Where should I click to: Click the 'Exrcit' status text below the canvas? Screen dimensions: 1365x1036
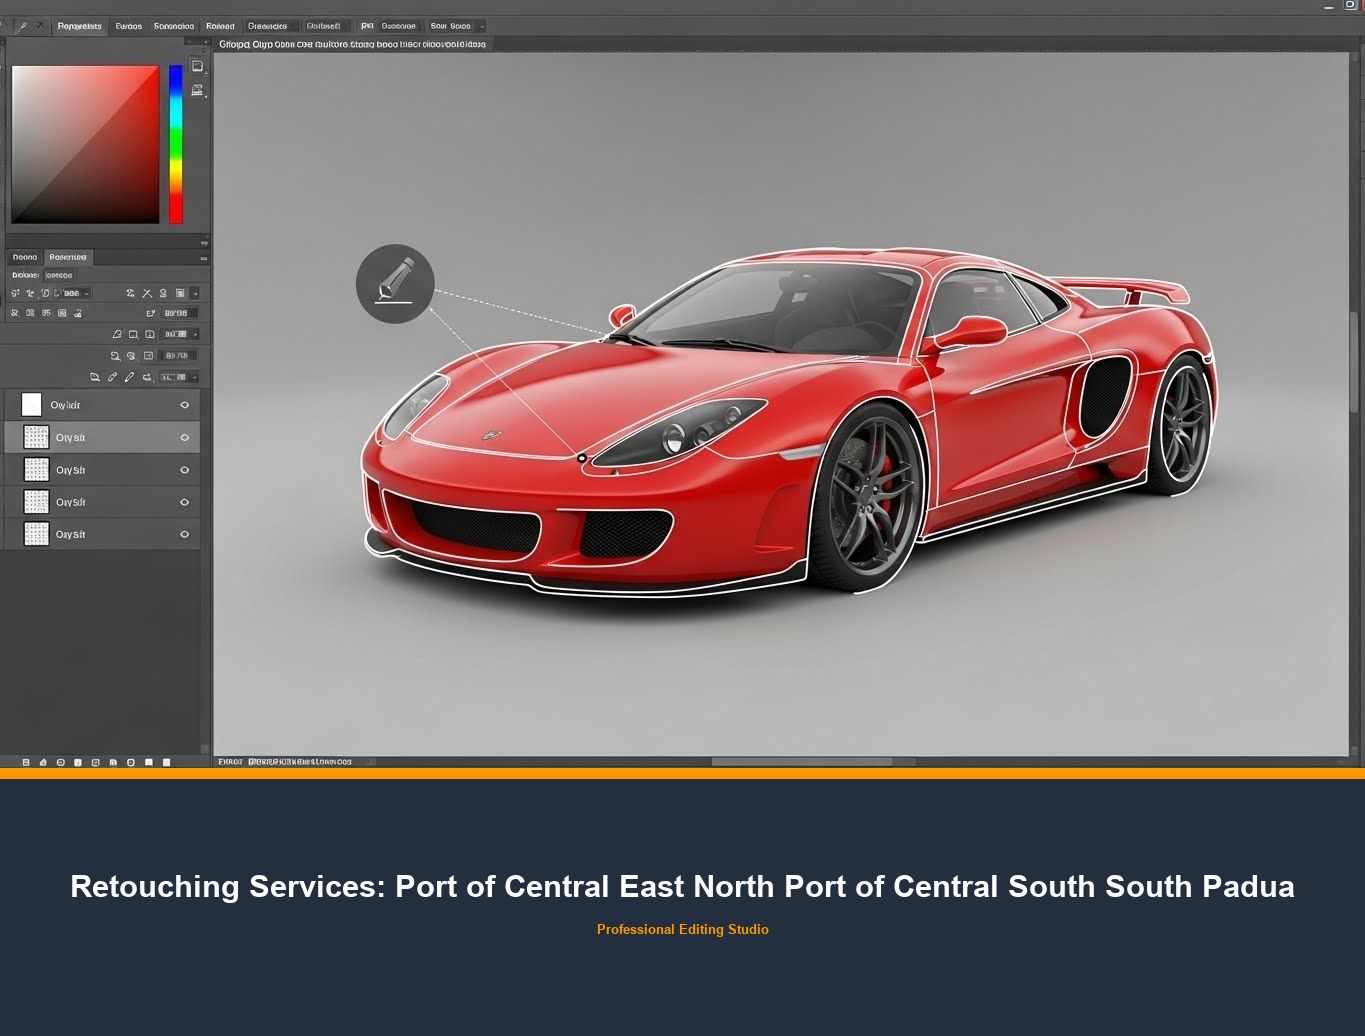pyautogui.click(x=230, y=761)
